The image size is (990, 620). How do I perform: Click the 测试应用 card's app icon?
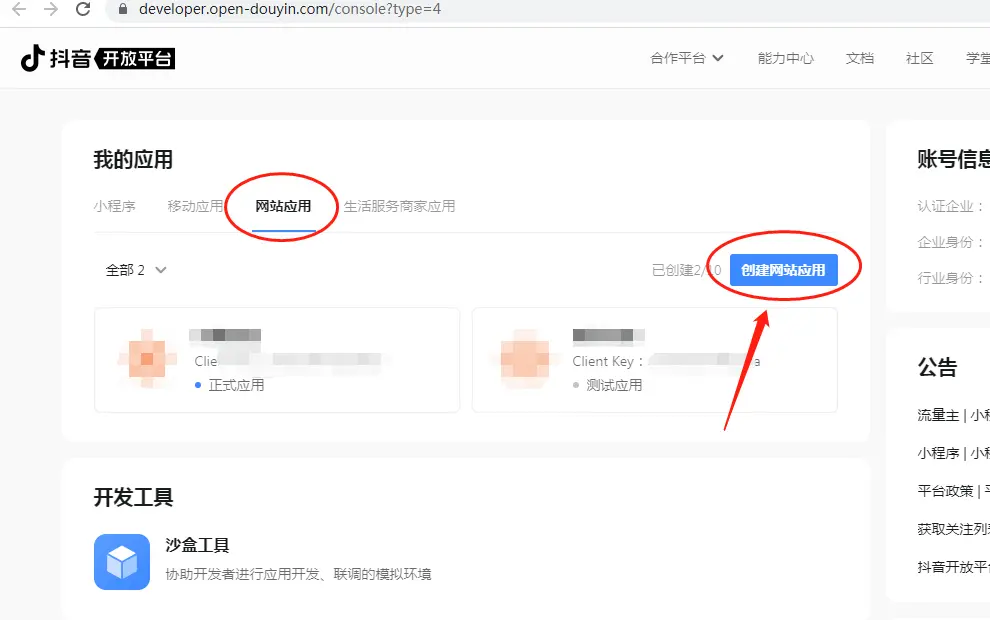pos(525,359)
